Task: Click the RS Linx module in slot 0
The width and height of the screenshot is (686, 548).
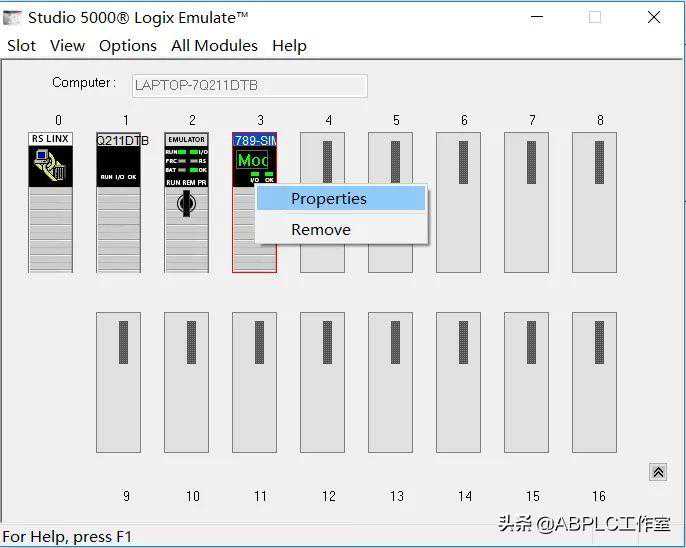Action: coord(50,201)
